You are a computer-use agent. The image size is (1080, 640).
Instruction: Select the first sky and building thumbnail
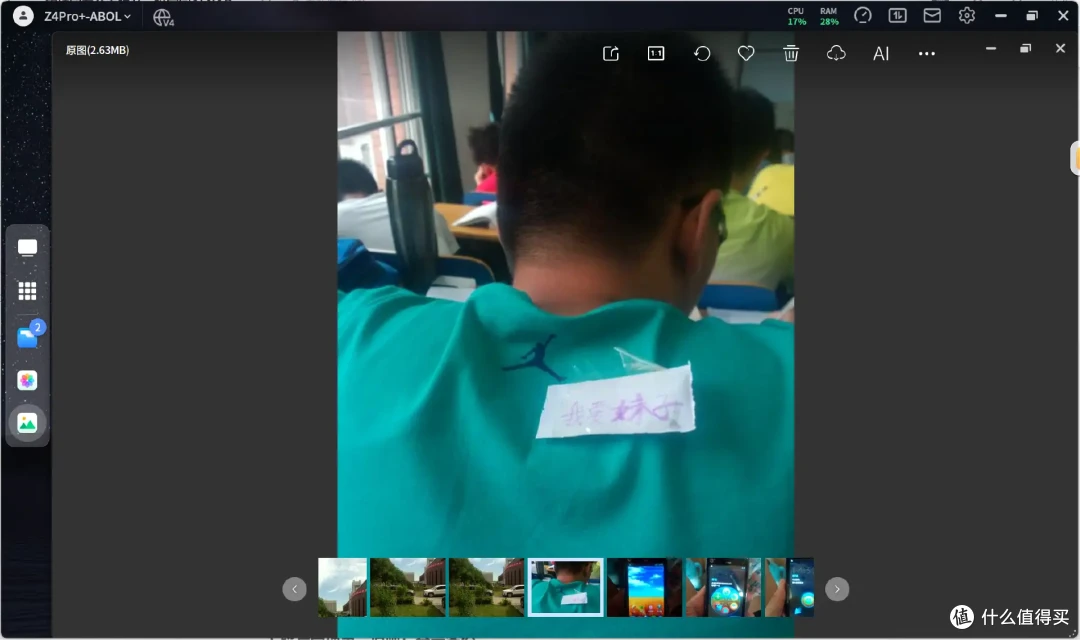pos(342,587)
